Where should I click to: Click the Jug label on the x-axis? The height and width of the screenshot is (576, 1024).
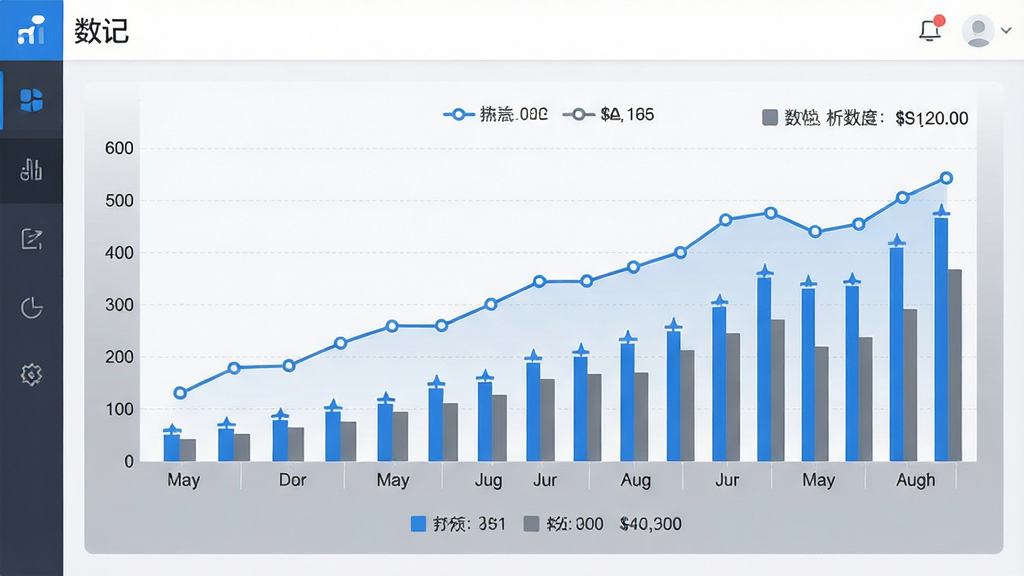[x=488, y=481]
